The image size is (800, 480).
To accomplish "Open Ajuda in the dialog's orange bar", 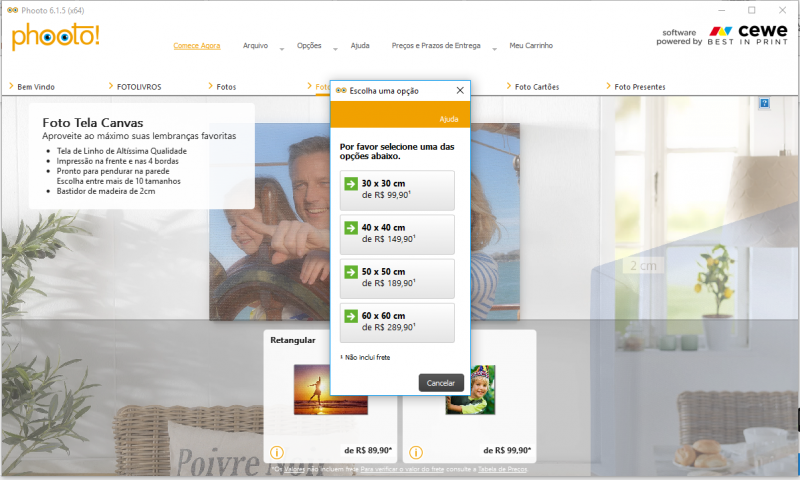I will [x=449, y=119].
